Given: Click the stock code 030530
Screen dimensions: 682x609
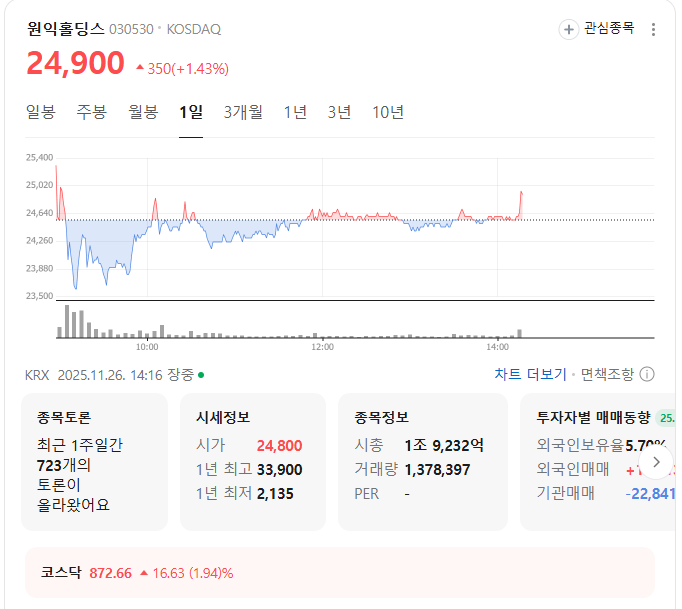Looking at the screenshot, I should (x=131, y=30).
